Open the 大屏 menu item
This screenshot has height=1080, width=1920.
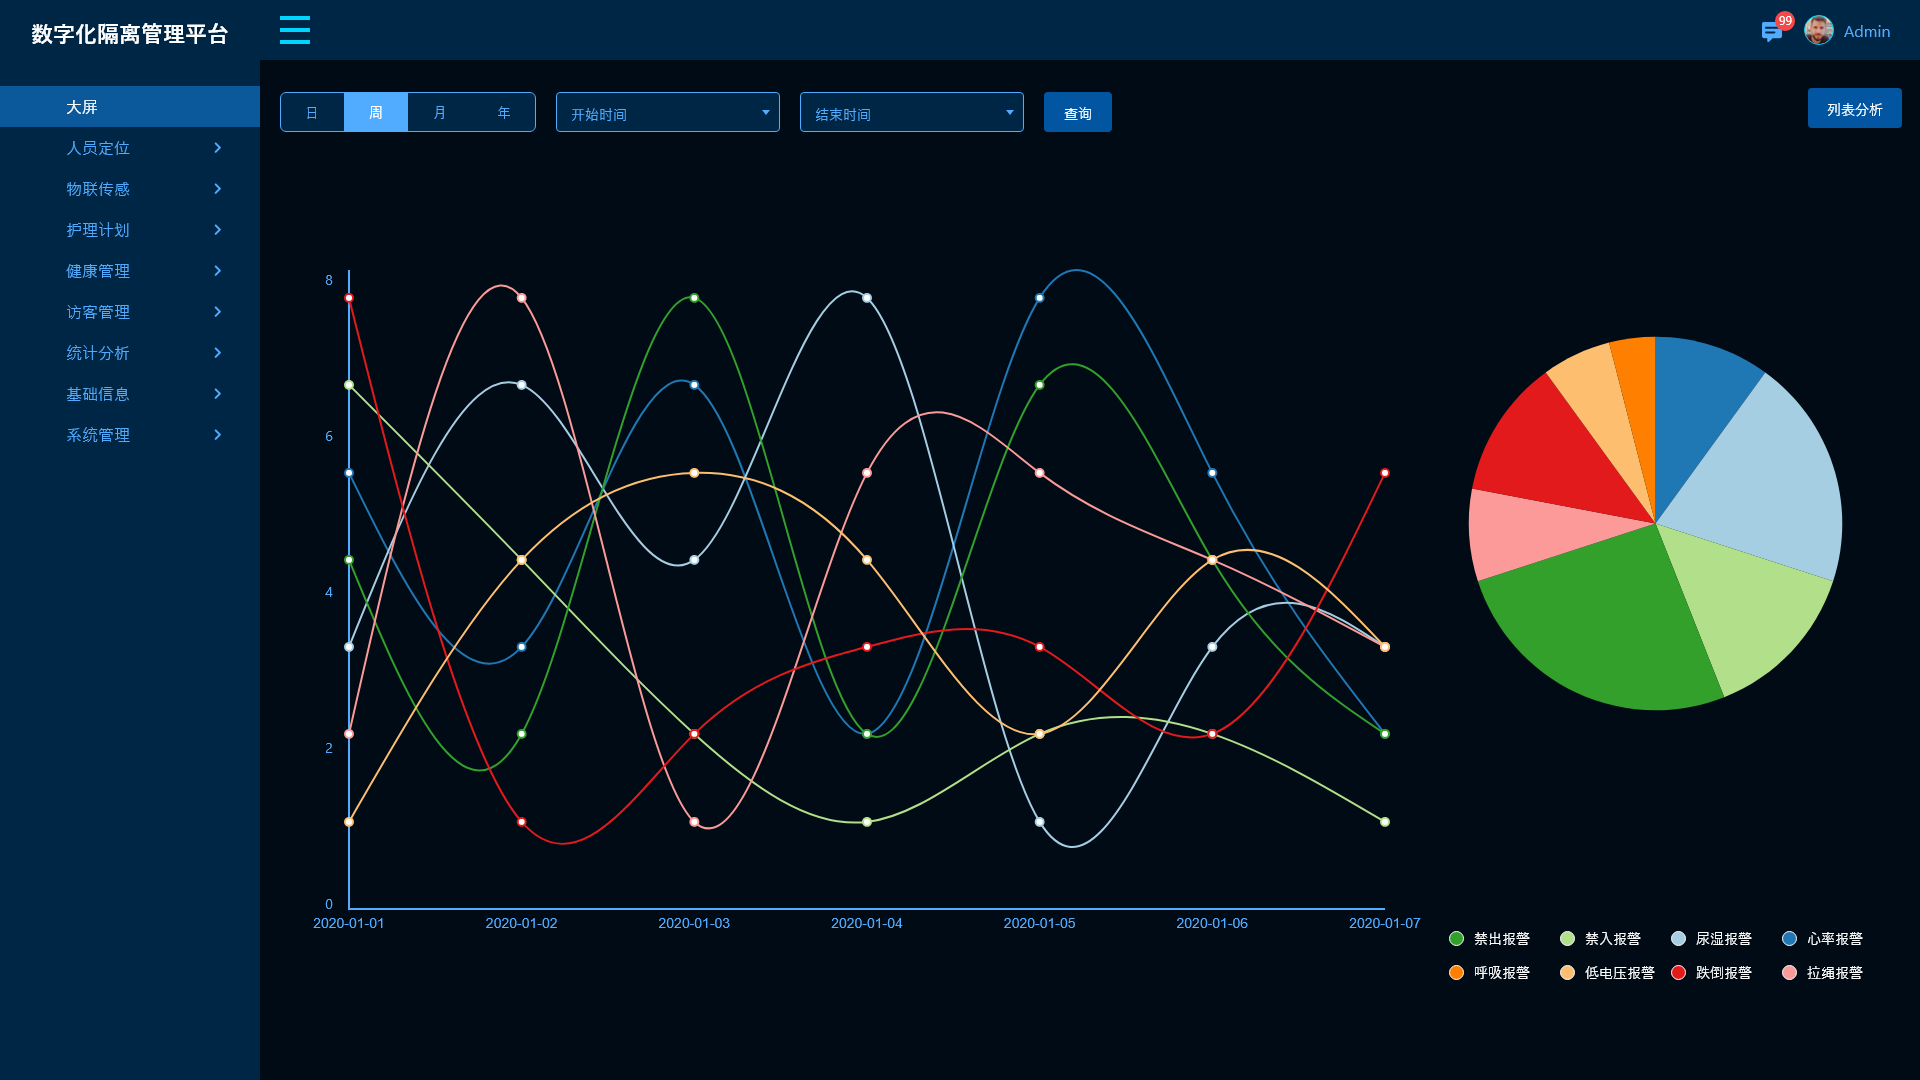[x=130, y=107]
